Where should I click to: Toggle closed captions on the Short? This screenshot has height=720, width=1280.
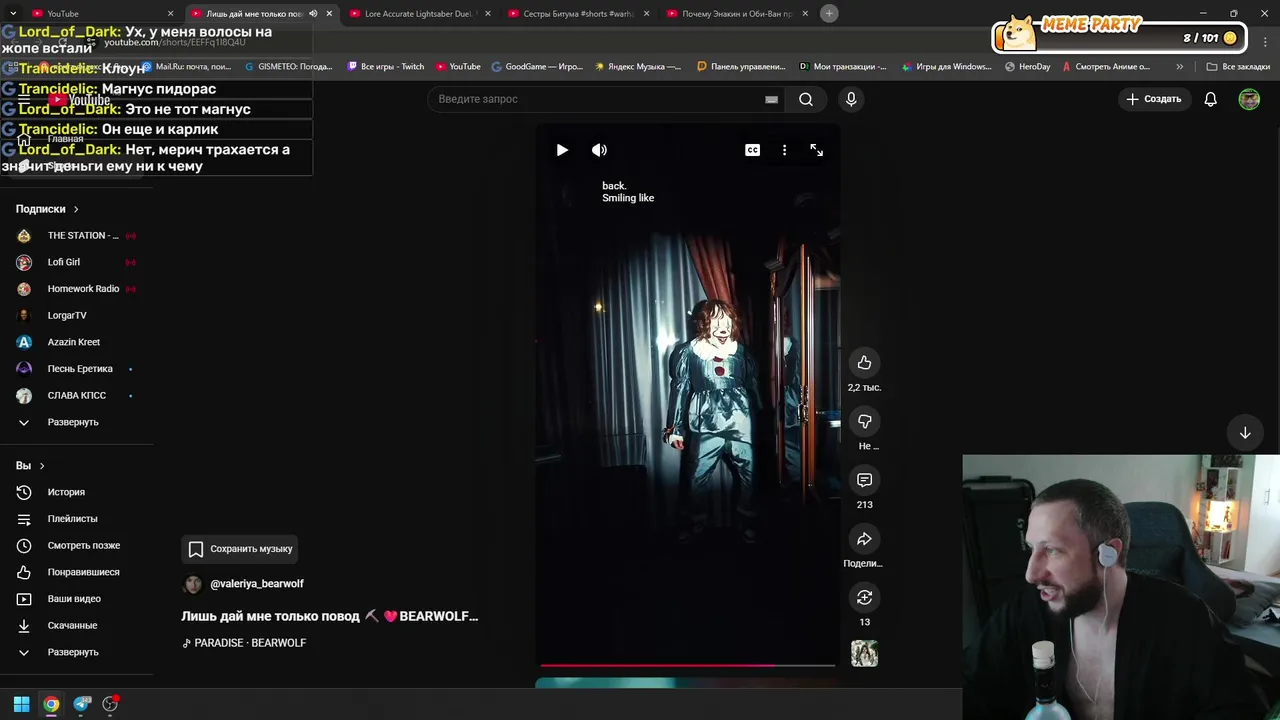tap(752, 150)
